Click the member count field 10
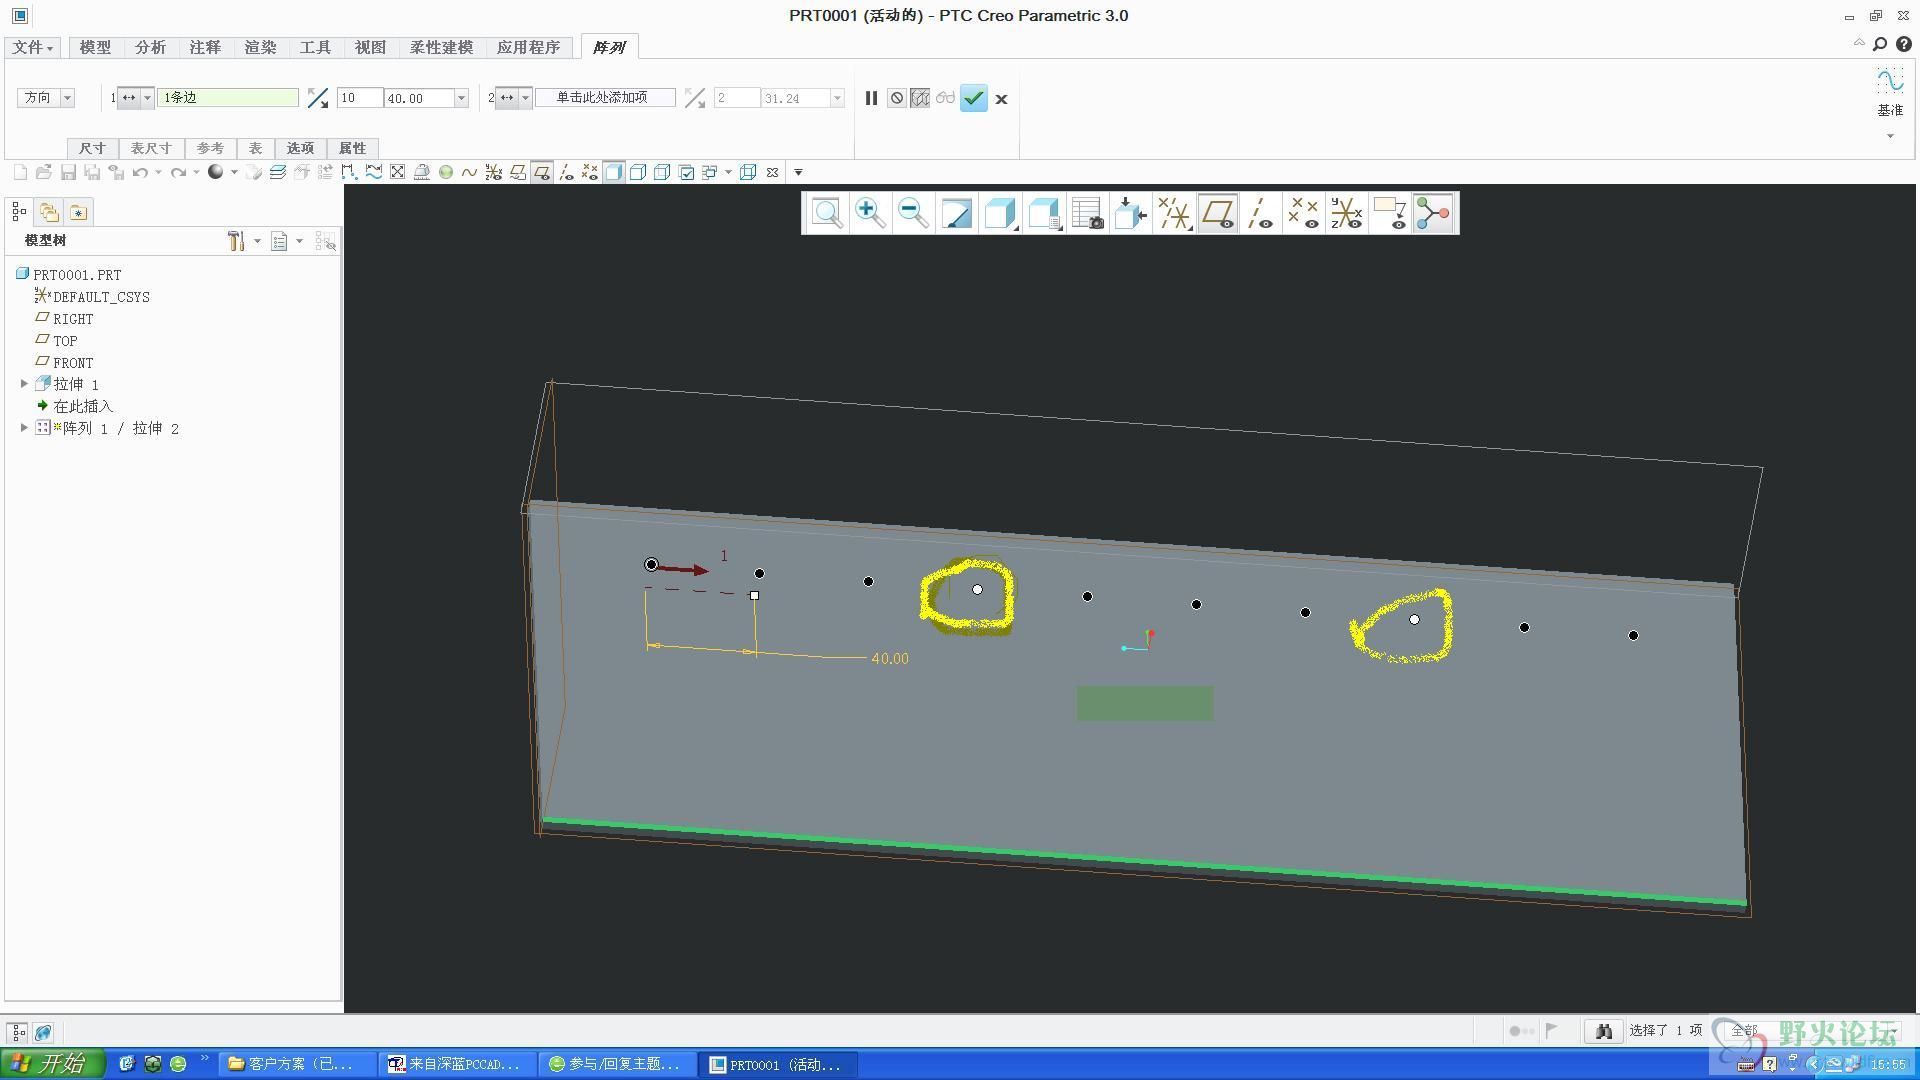The height and width of the screenshot is (1080, 1920). point(359,97)
